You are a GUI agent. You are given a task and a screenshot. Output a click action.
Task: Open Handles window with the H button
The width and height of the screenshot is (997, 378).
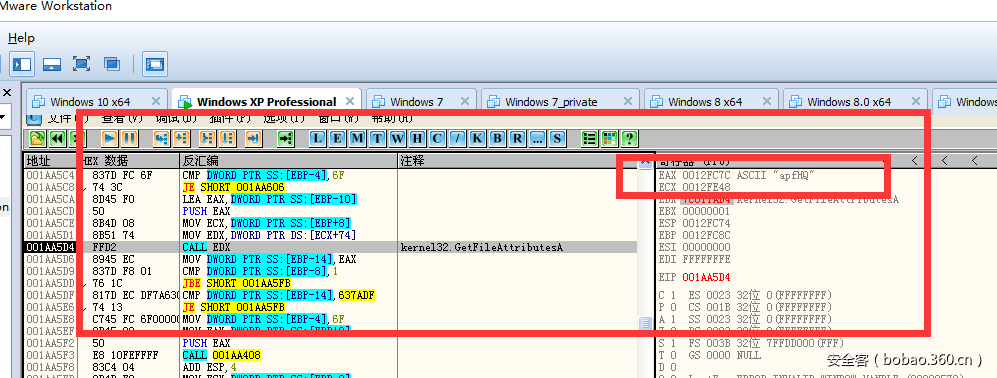(x=417, y=138)
